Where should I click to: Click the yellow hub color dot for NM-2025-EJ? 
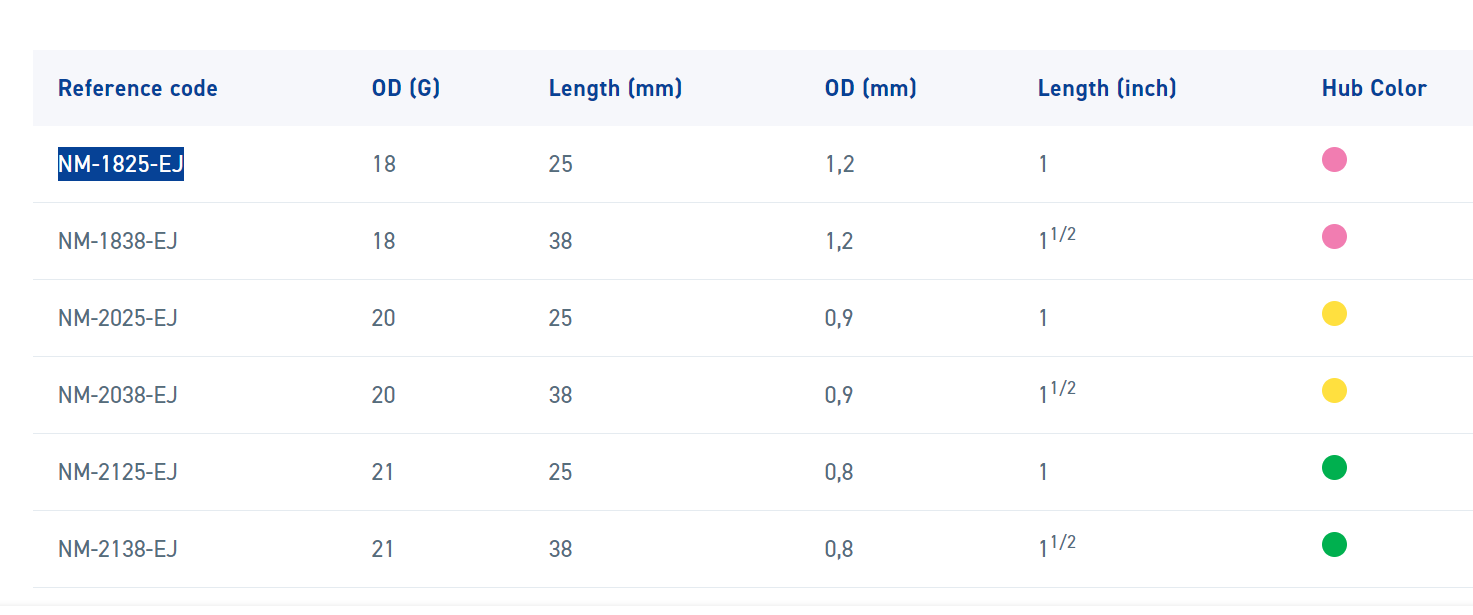[1334, 314]
